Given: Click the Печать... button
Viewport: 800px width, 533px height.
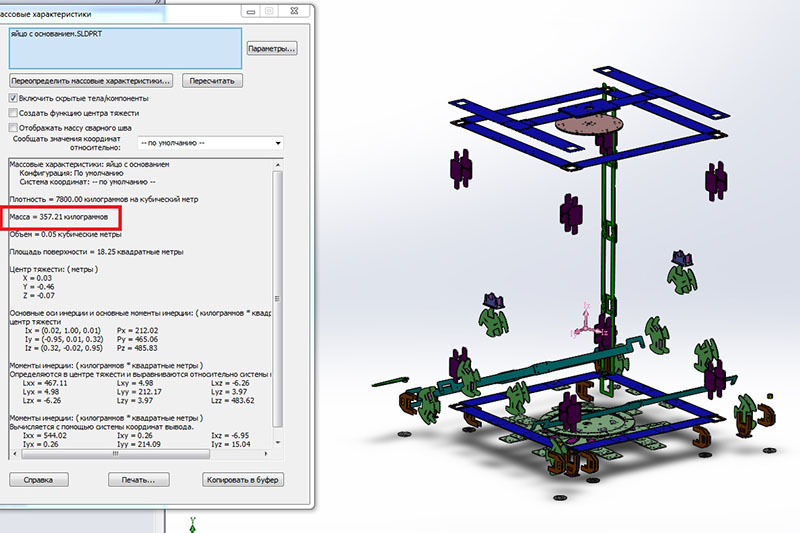Looking at the screenshot, I should [x=139, y=479].
